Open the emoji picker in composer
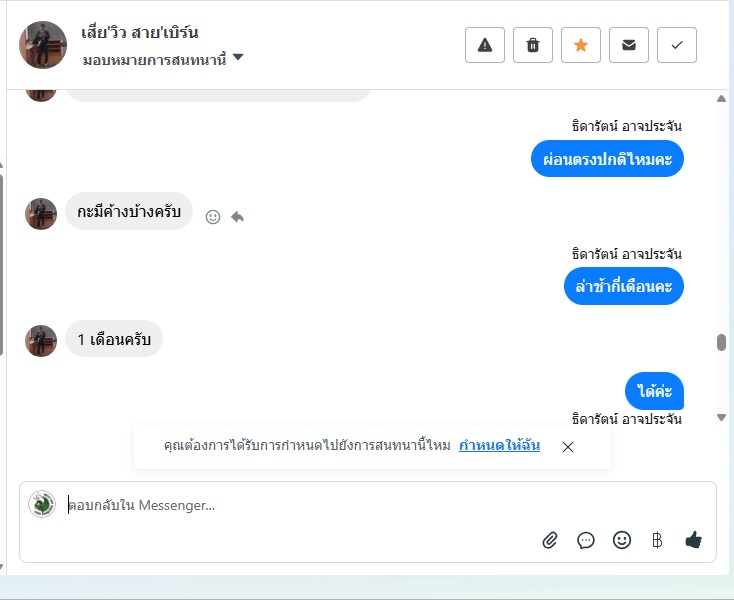This screenshot has height=600, width=734. click(622, 540)
